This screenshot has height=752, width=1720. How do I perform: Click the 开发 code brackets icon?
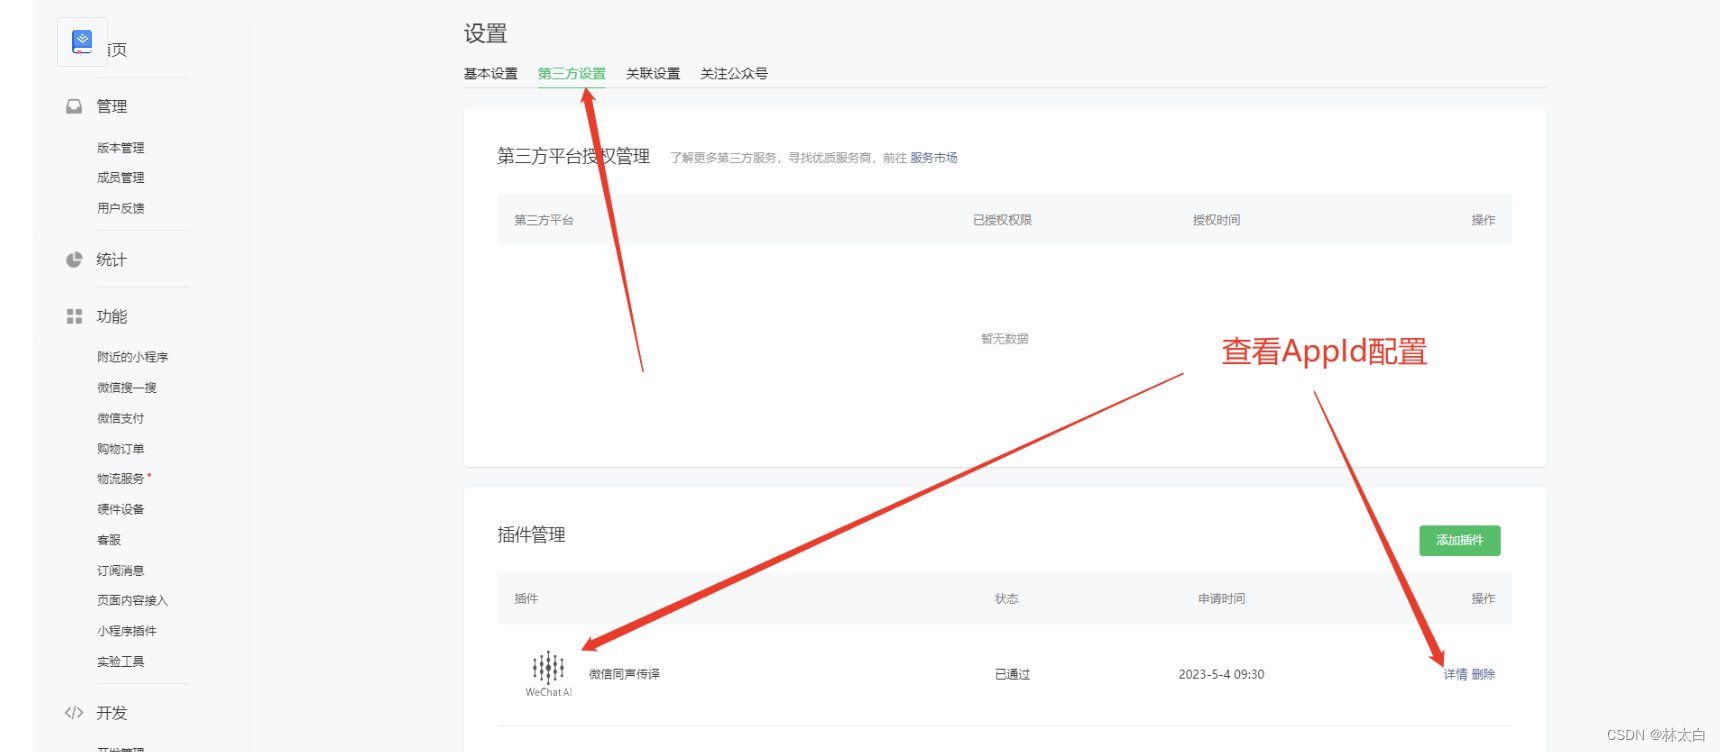tap(74, 713)
